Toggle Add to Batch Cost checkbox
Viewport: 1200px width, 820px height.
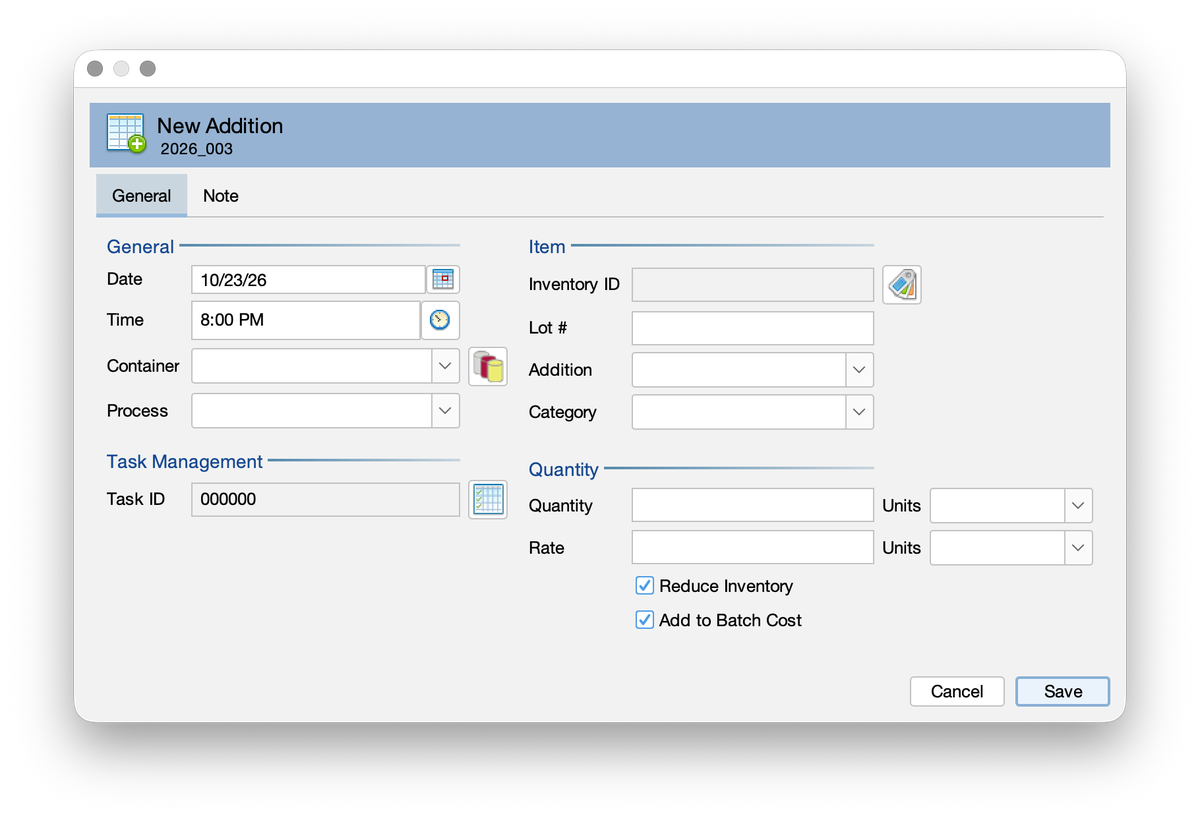(645, 620)
